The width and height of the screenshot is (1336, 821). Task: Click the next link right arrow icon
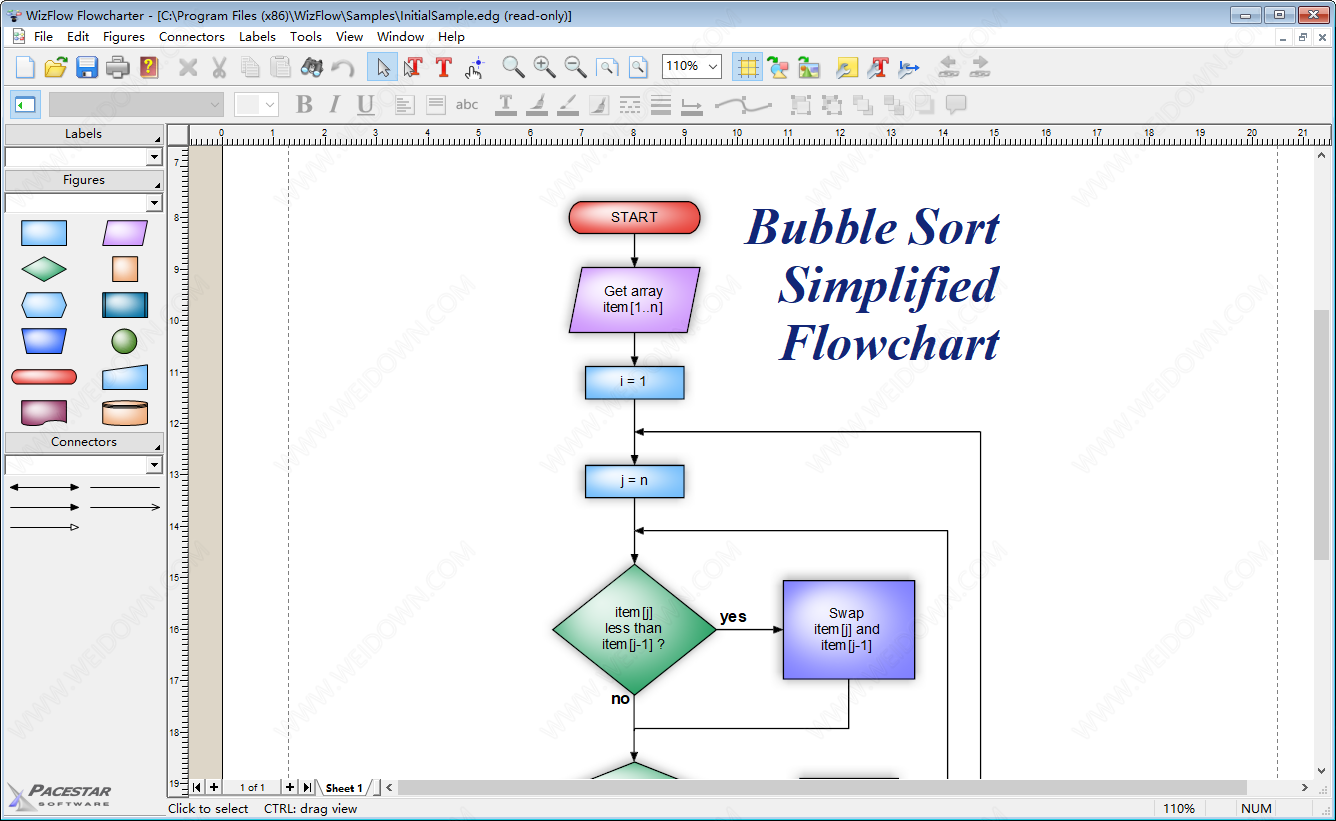(979, 67)
